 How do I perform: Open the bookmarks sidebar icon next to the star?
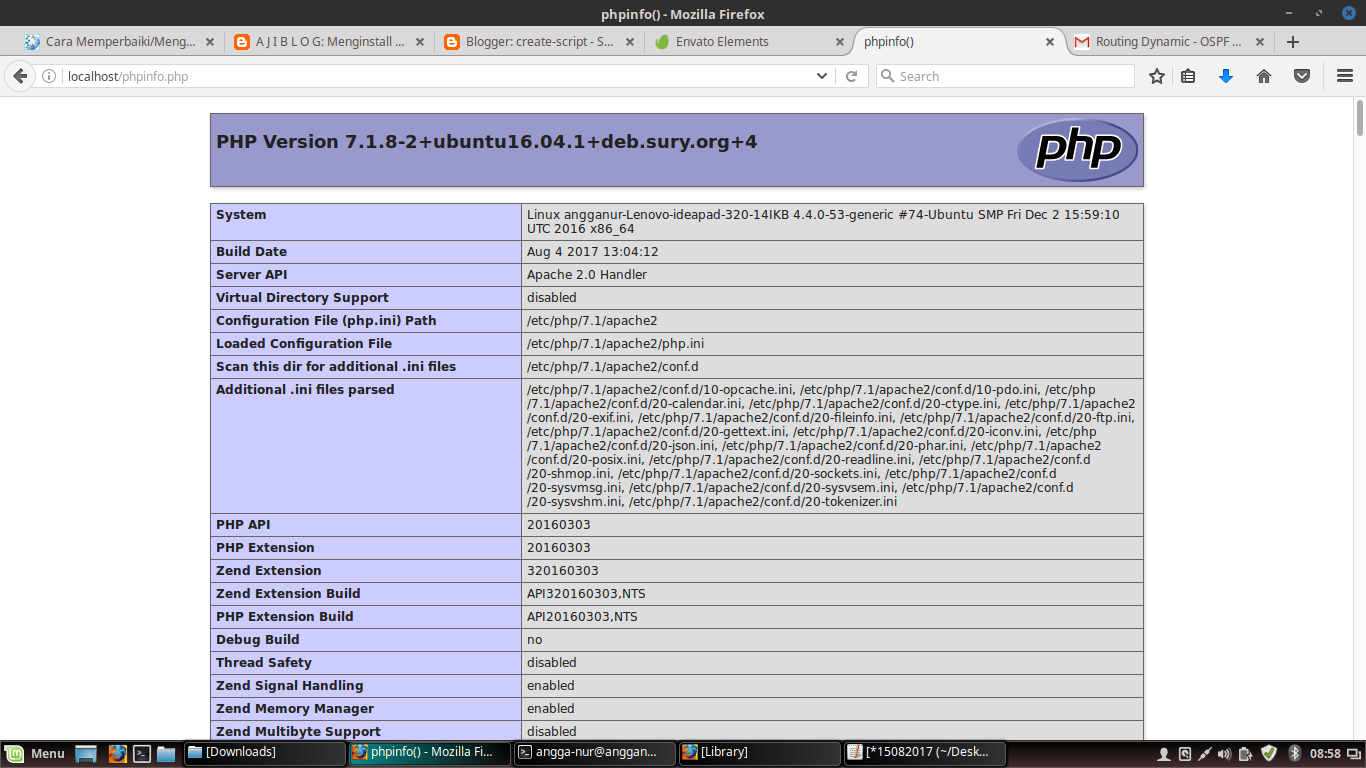pyautogui.click(x=1188, y=76)
